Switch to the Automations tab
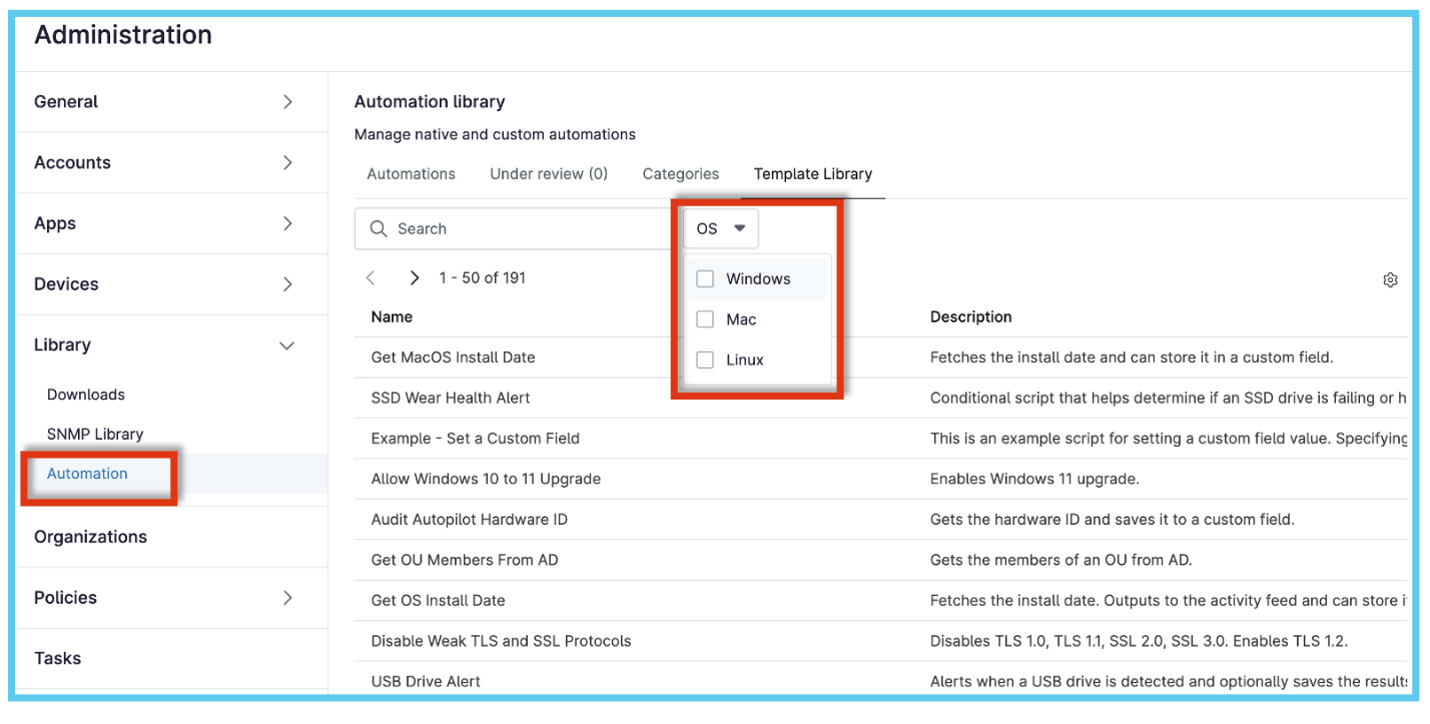The image size is (1430, 724). (x=410, y=173)
